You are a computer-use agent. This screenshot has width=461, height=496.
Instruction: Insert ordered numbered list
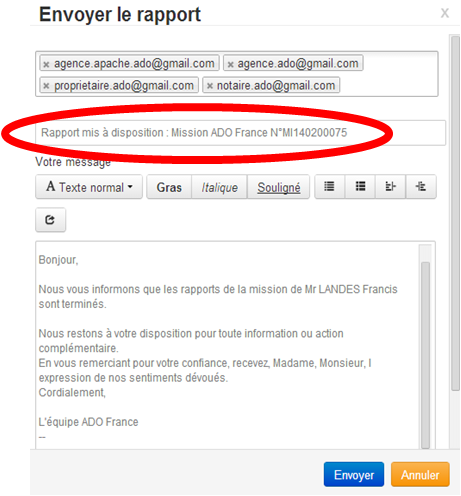click(x=360, y=187)
